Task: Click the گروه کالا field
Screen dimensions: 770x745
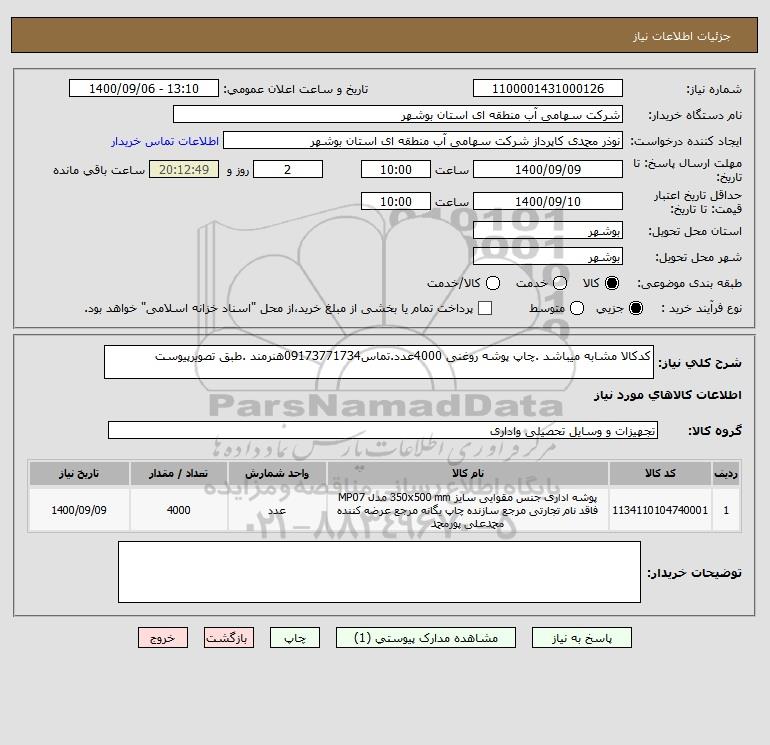Action: [x=383, y=430]
